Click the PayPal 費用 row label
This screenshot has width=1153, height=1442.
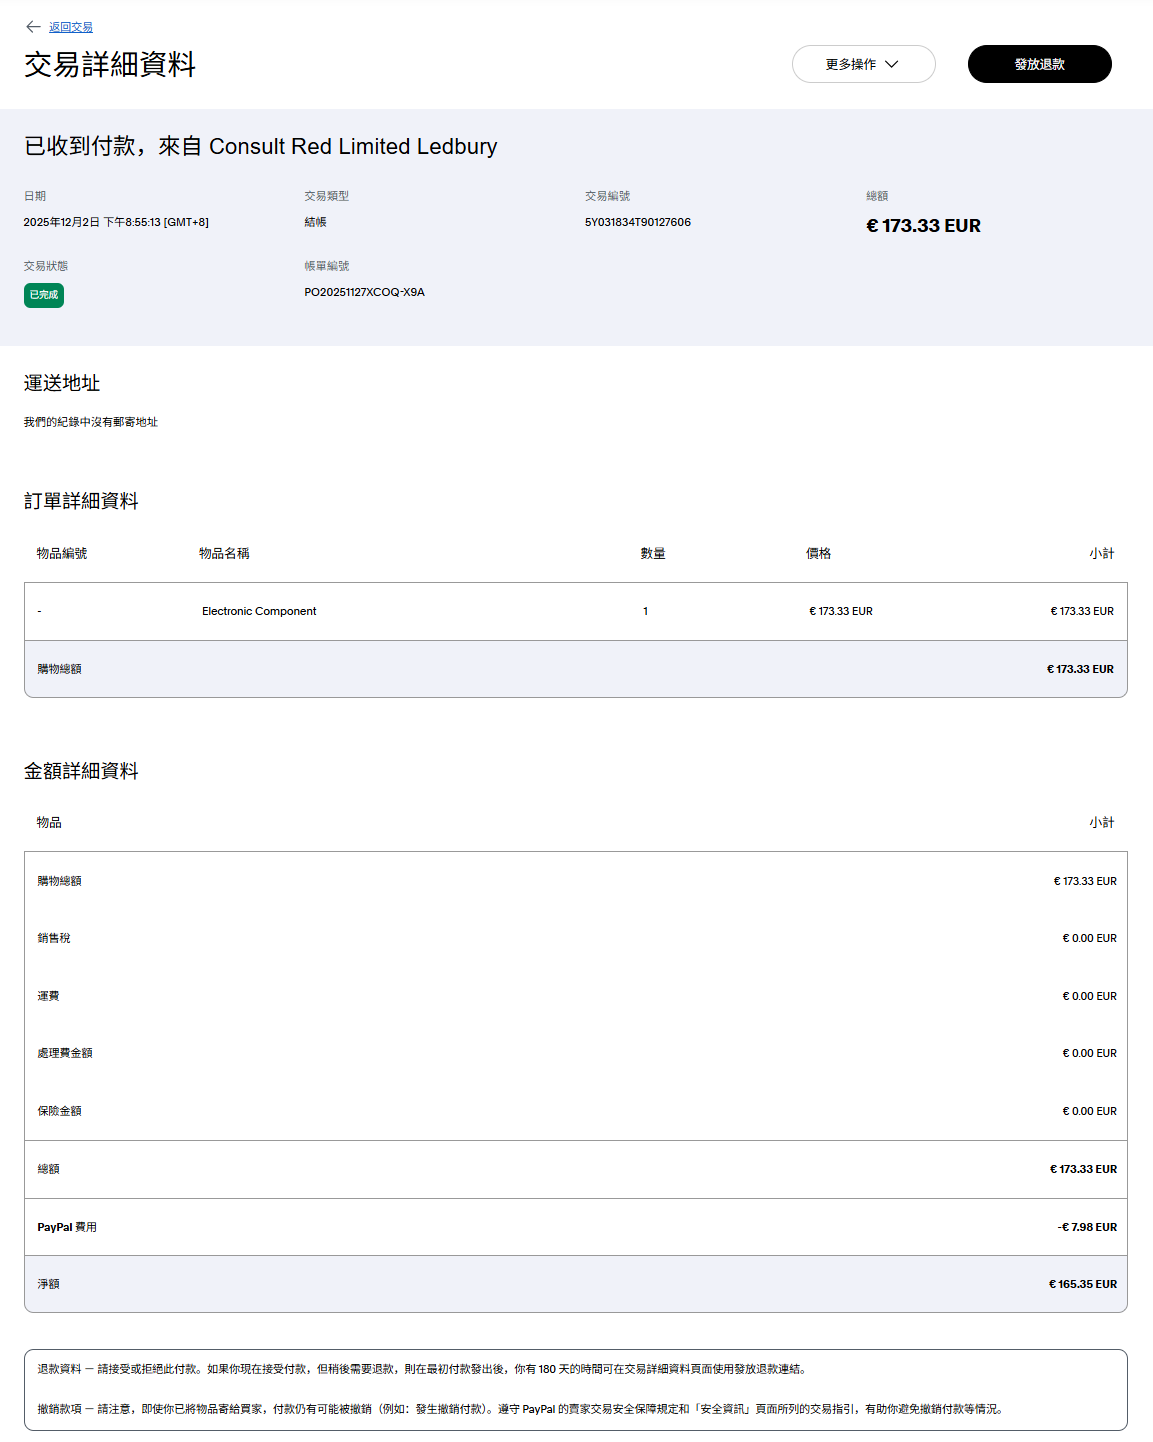(x=67, y=1227)
